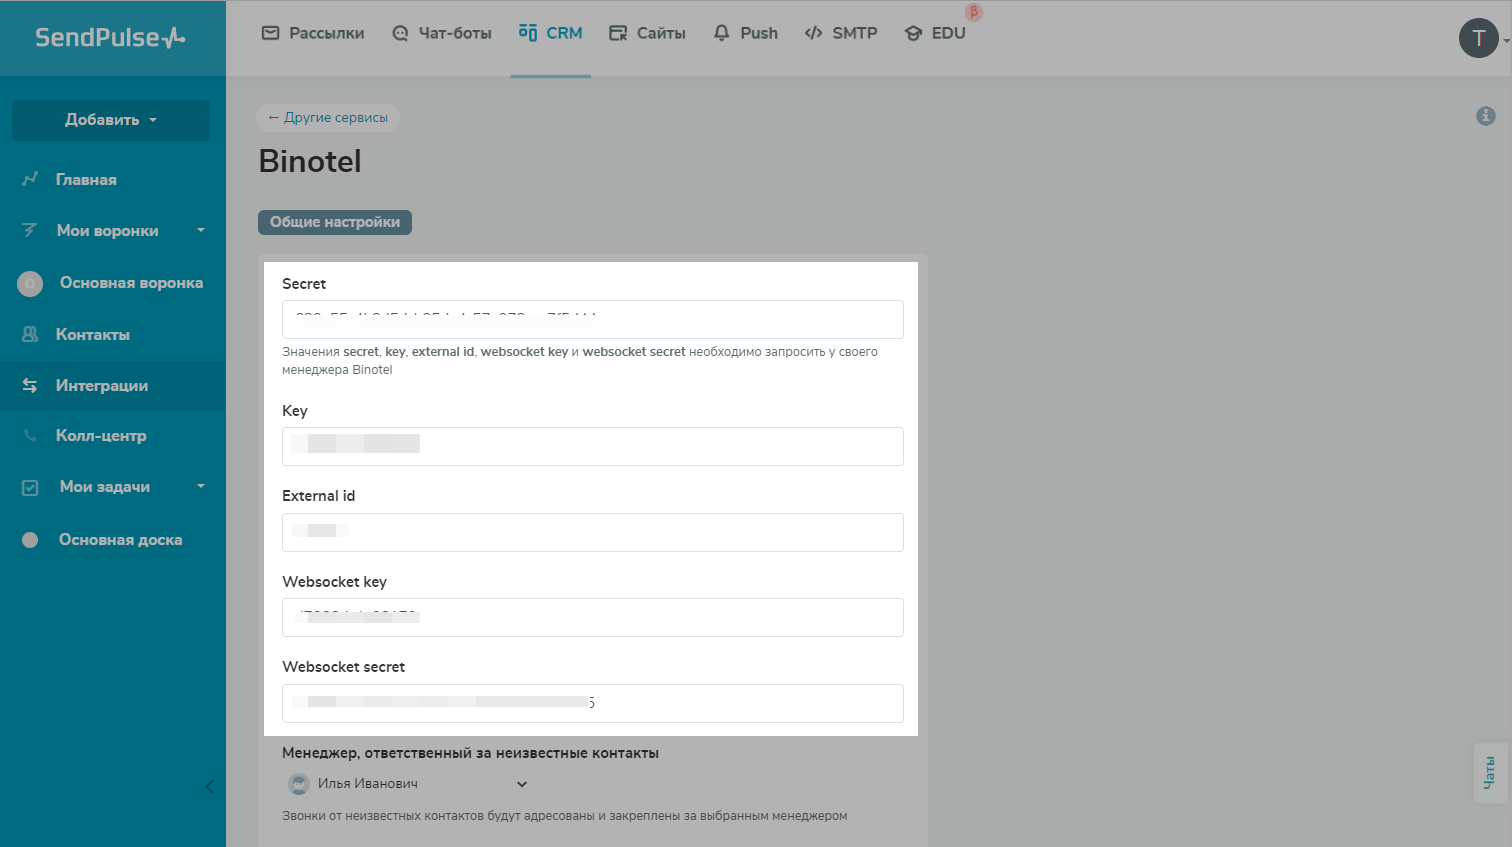The height and width of the screenshot is (847, 1512).
Task: Click into the Key field
Action: 593,446
